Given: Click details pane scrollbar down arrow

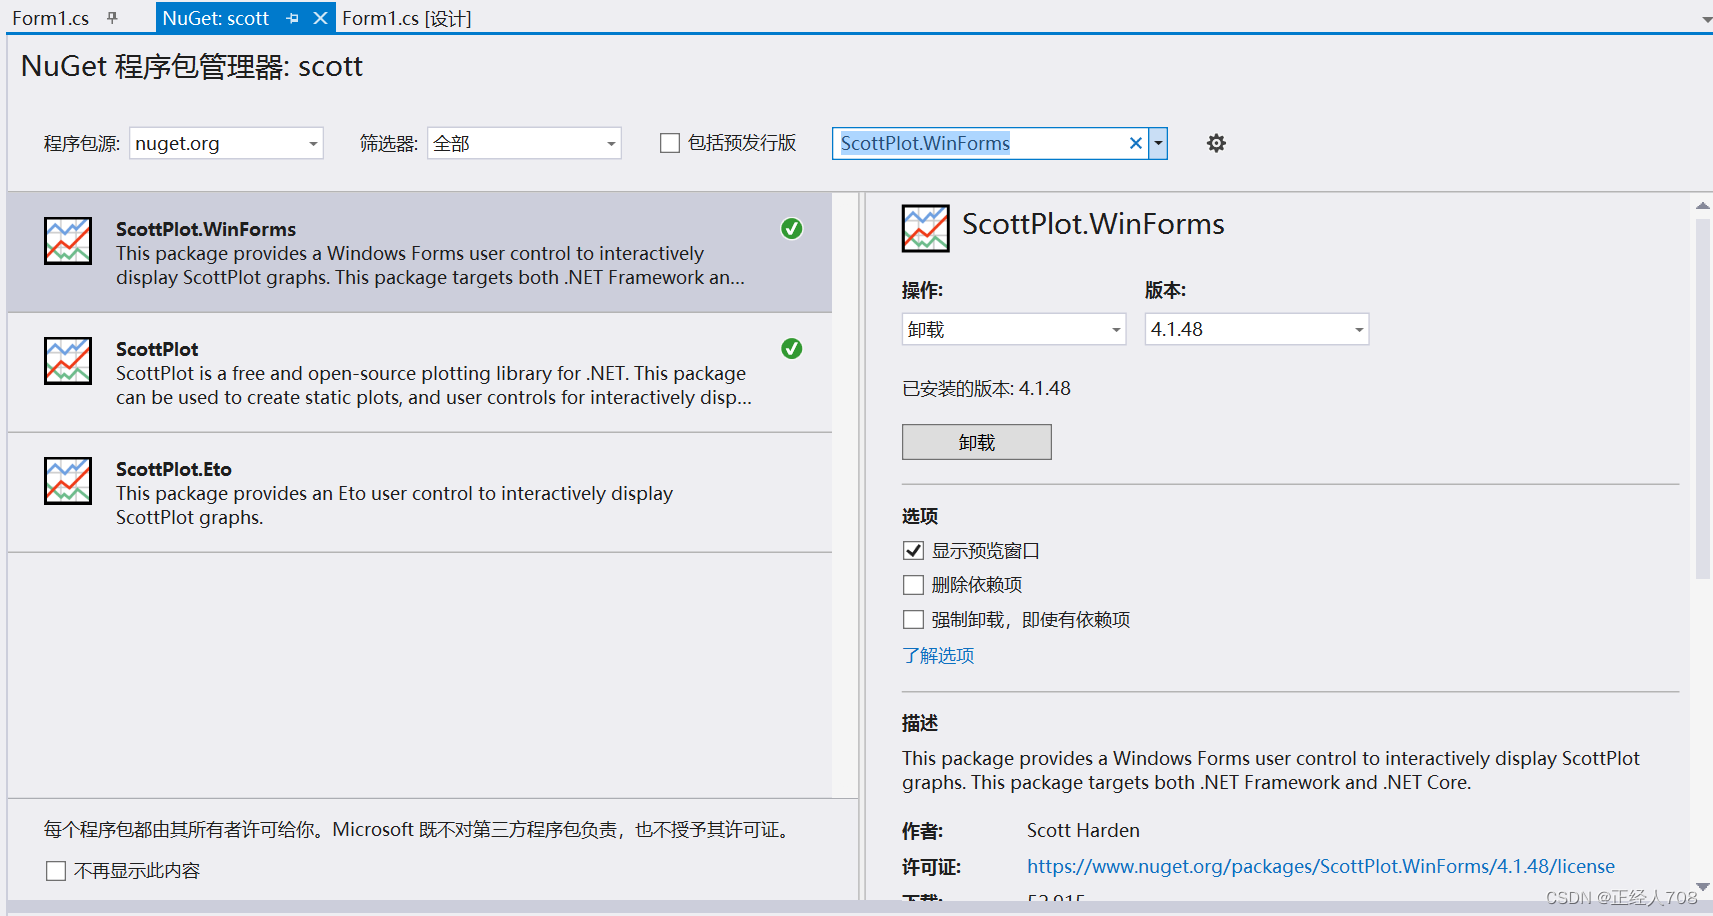Looking at the screenshot, I should point(1703,887).
